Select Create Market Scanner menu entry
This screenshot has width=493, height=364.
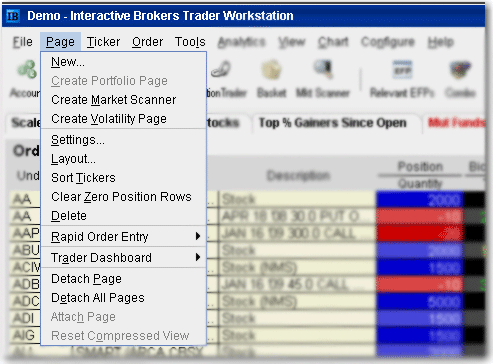(x=114, y=100)
